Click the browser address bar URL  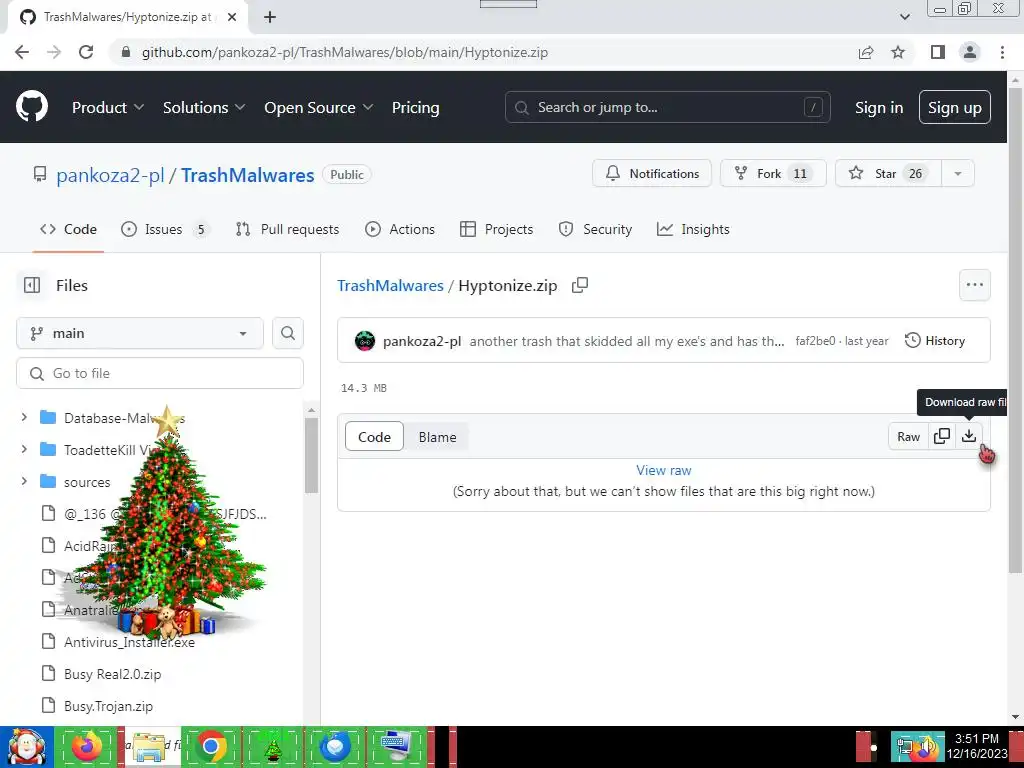[345, 52]
